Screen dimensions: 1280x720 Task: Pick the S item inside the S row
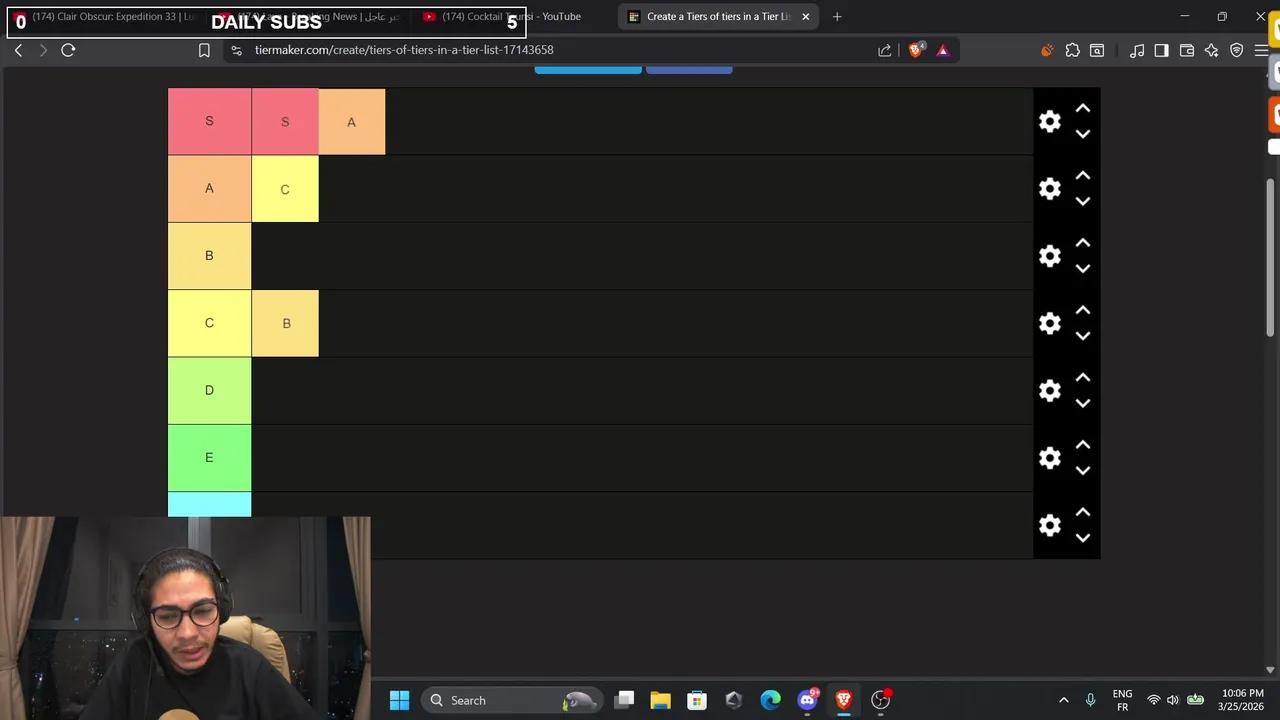[x=285, y=121]
